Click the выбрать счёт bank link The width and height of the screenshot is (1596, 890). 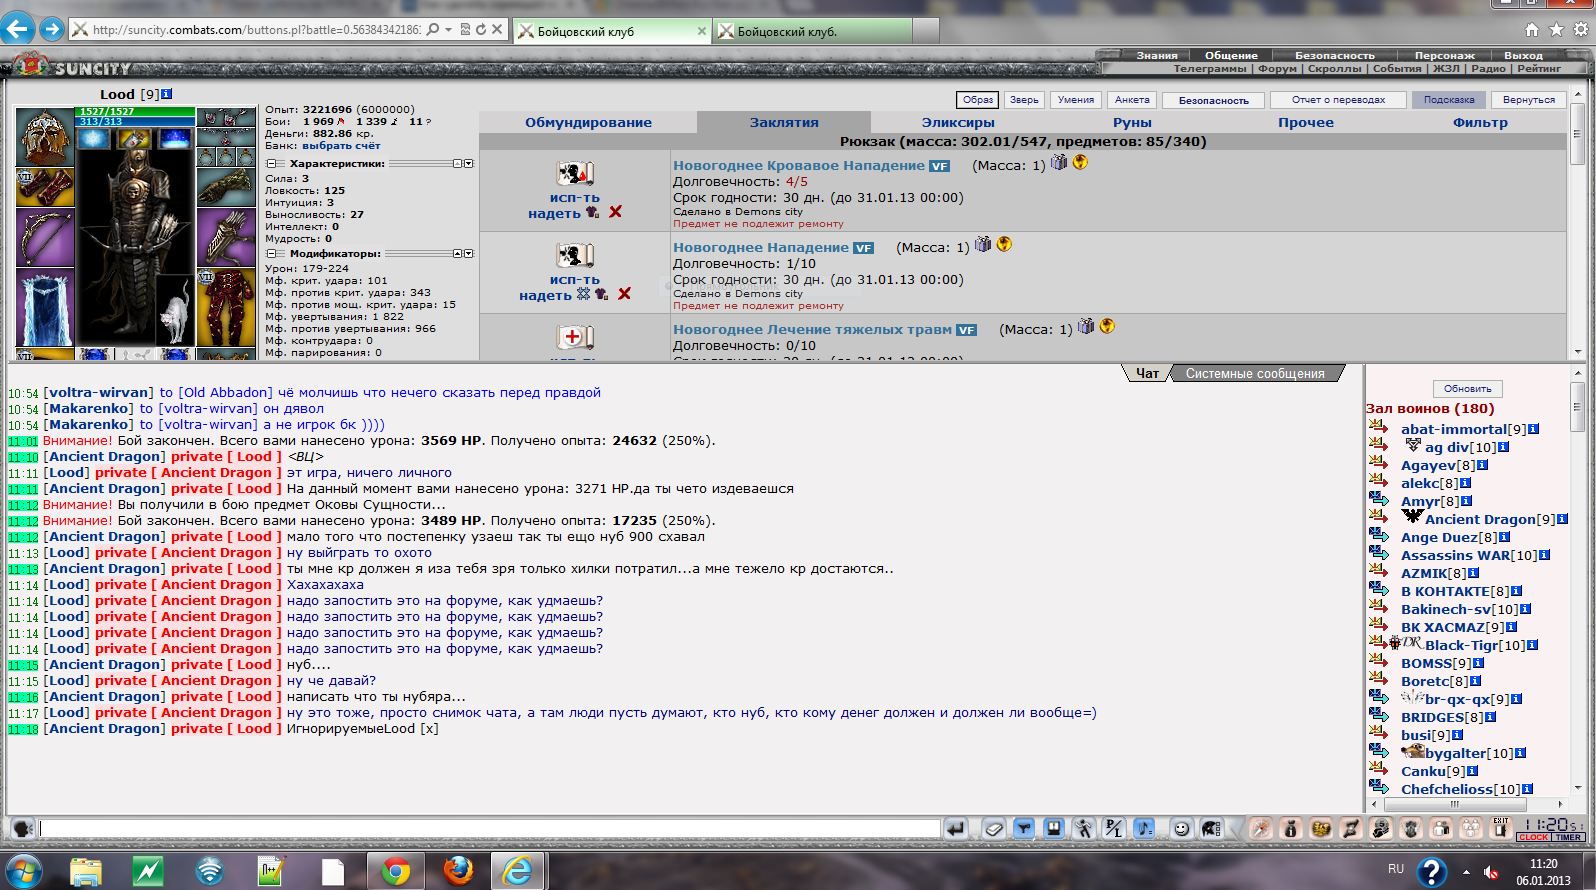tap(341, 145)
